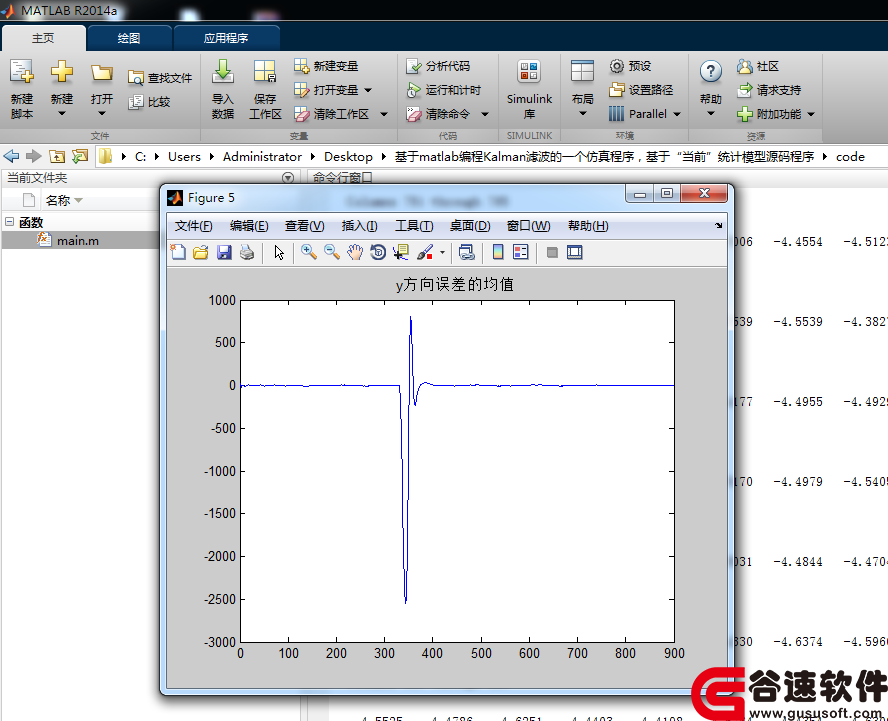This screenshot has height=721, width=888.
Task: Click the Administrator path segment
Action: click(x=262, y=157)
